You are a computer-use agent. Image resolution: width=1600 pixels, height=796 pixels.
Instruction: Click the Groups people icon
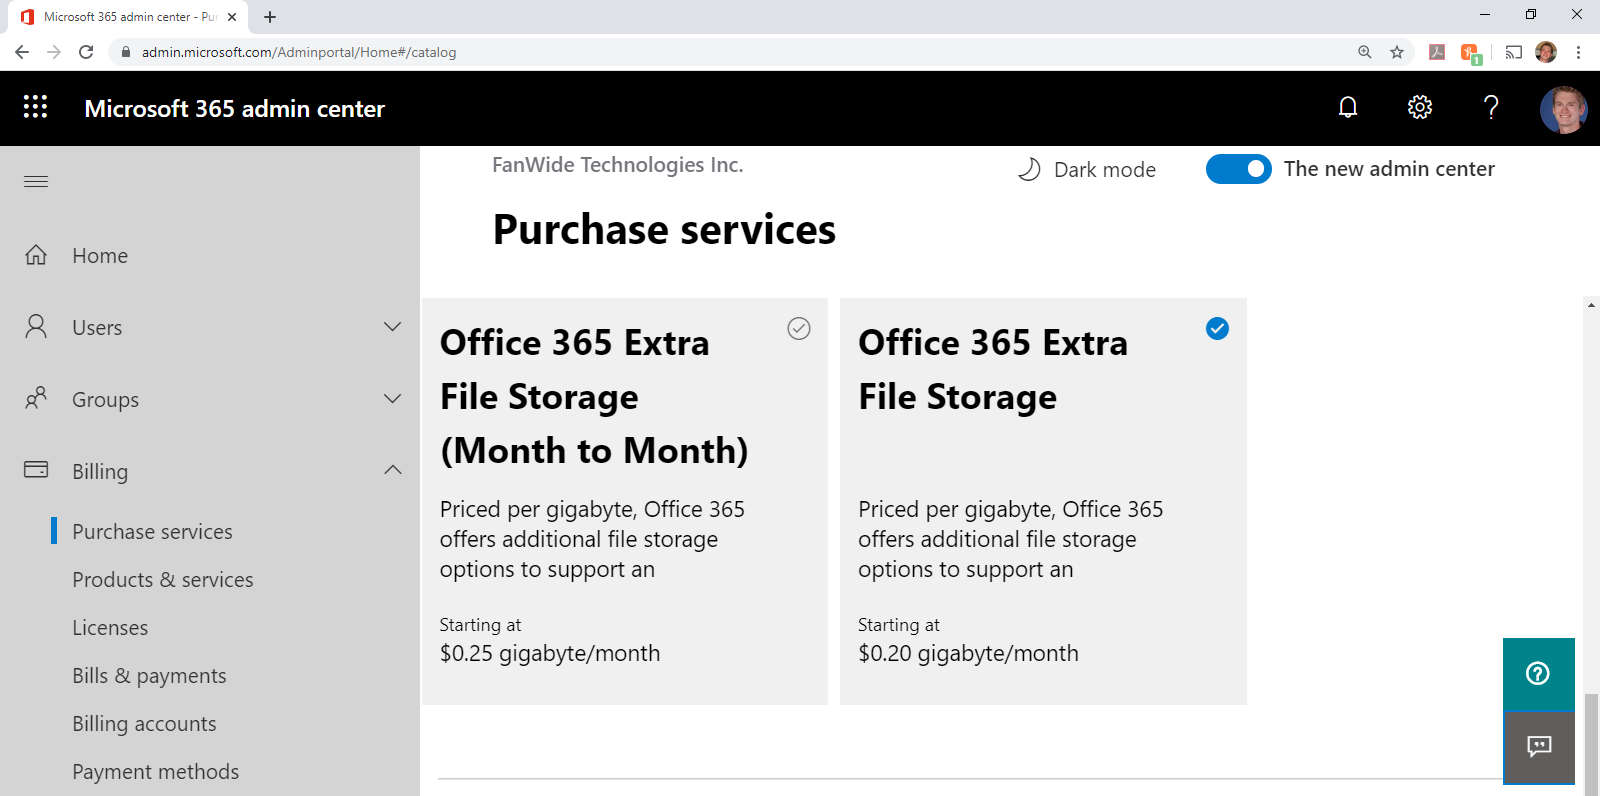(x=36, y=398)
